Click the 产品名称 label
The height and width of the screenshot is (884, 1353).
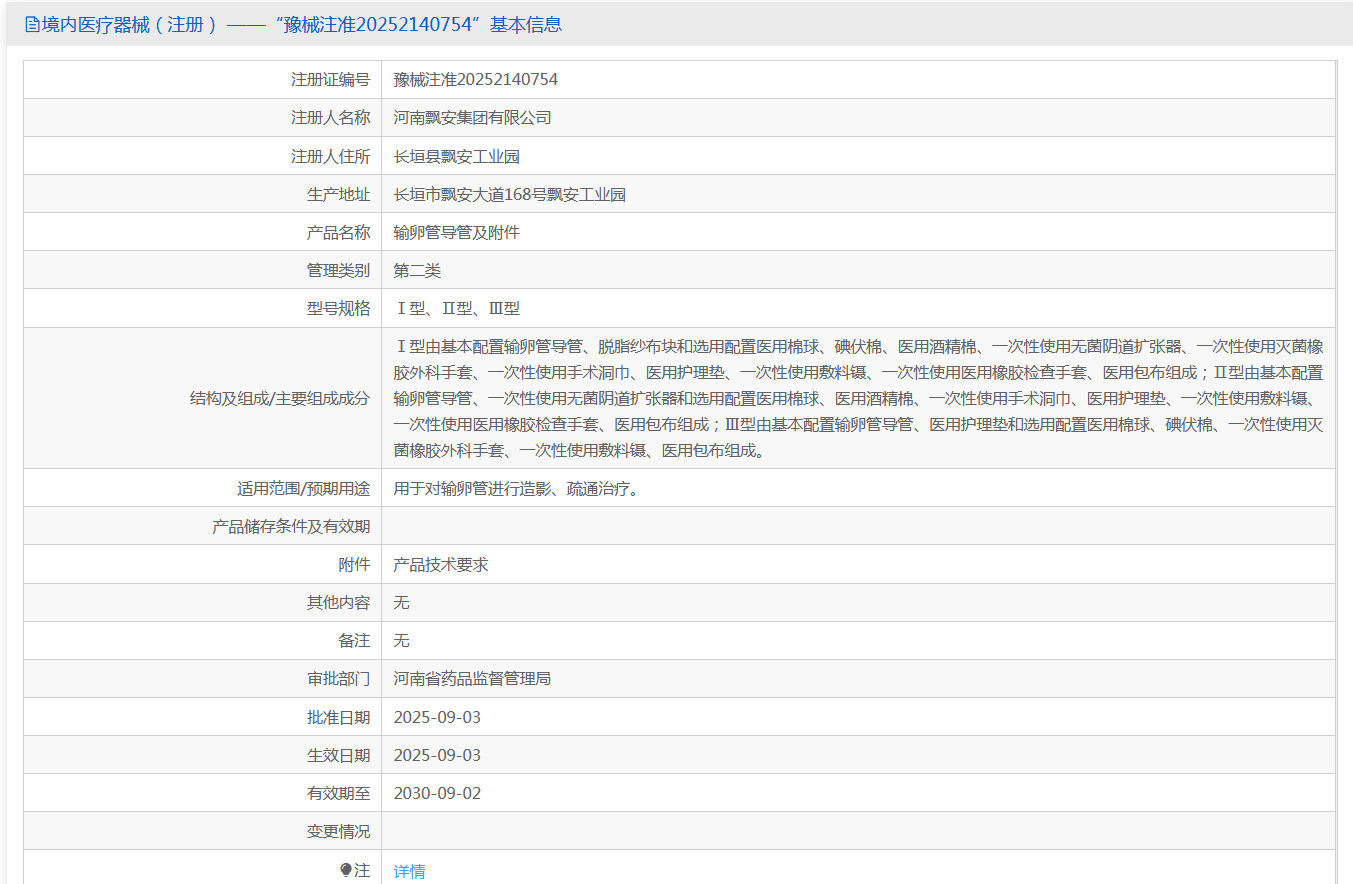tap(338, 232)
